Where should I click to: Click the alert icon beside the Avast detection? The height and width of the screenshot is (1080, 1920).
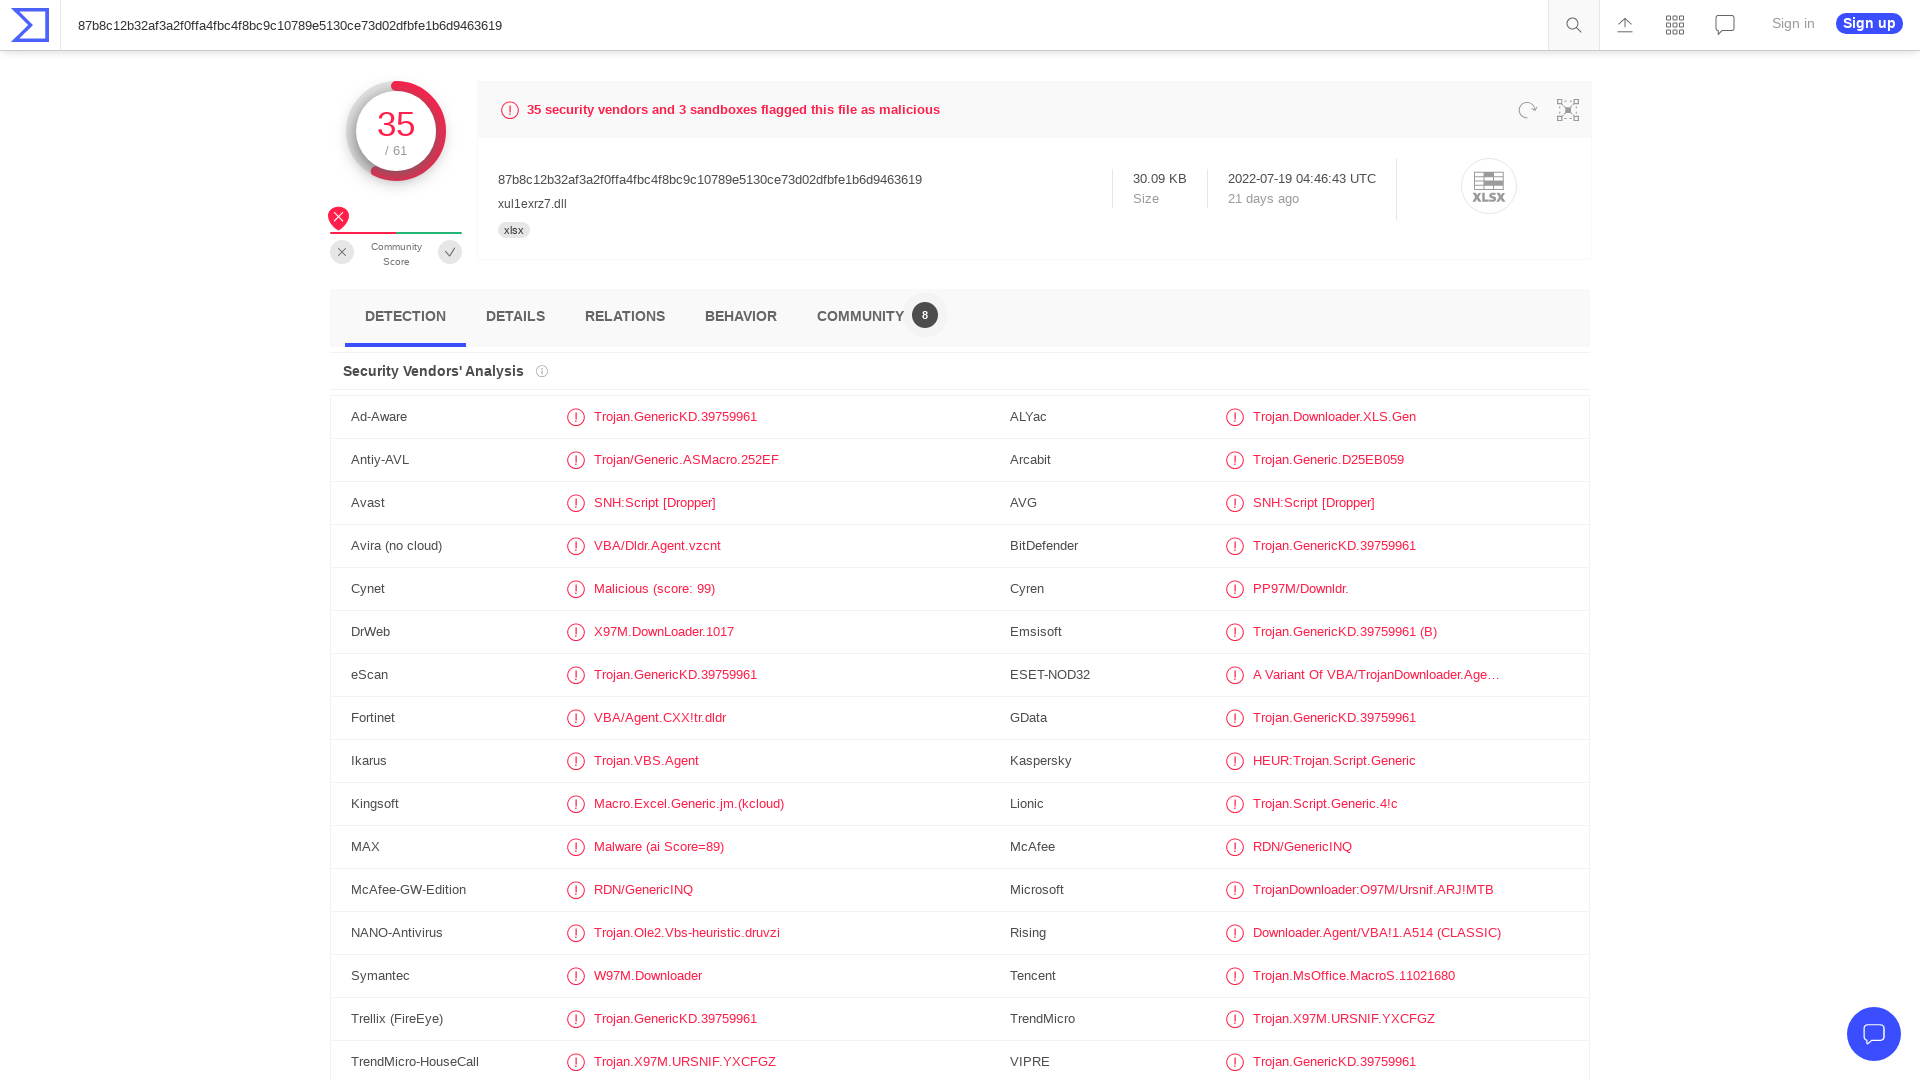[x=576, y=503]
